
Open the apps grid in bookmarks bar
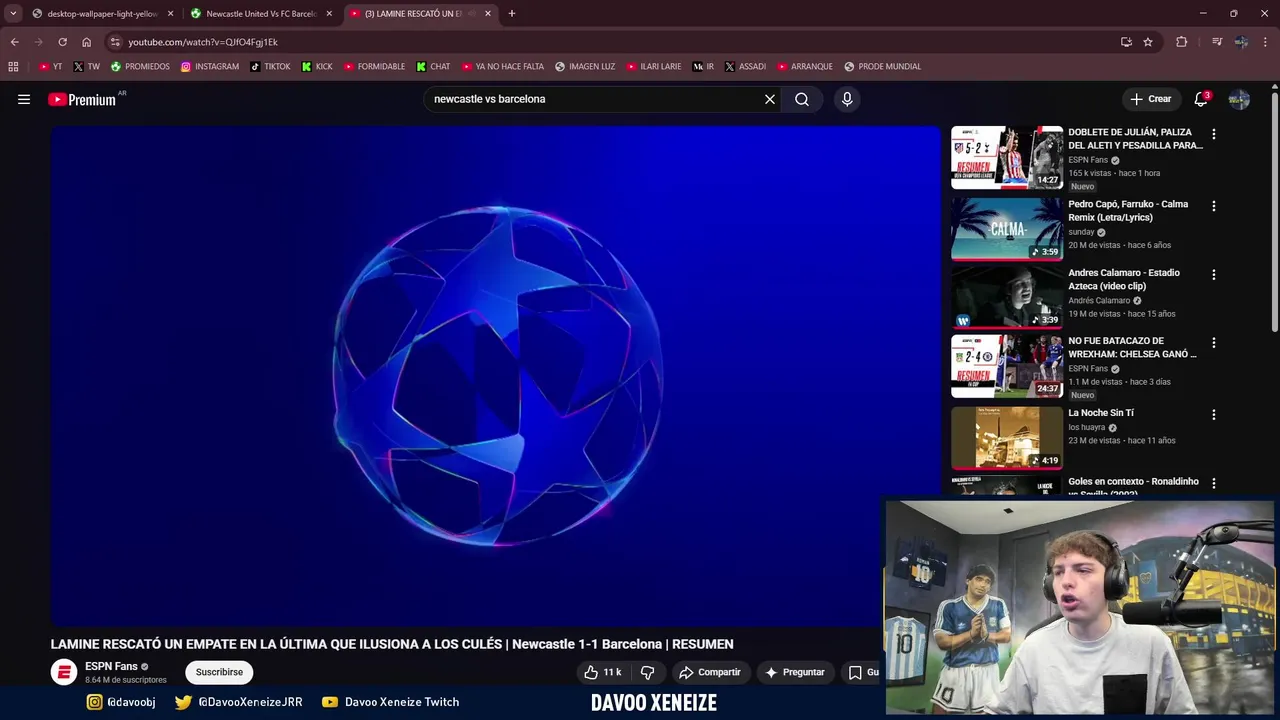coord(13,66)
